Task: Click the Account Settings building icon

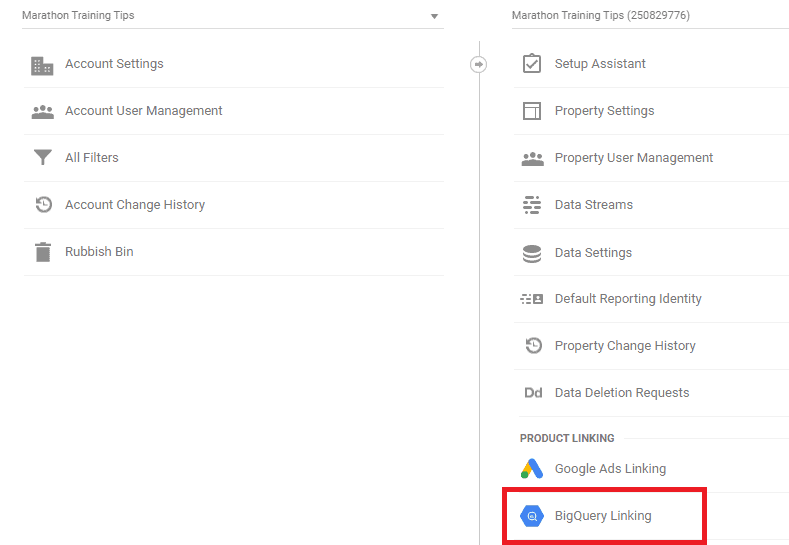Action: [42, 65]
